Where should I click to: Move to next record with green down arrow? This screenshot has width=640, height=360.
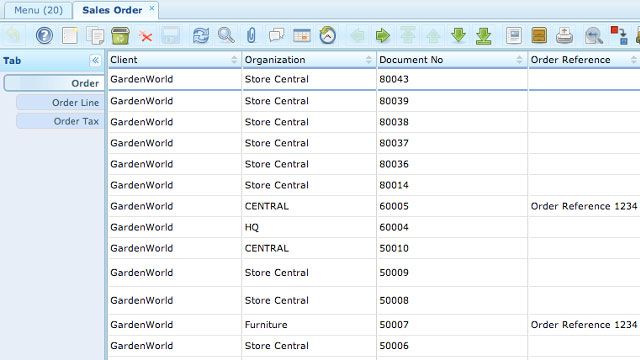point(458,36)
